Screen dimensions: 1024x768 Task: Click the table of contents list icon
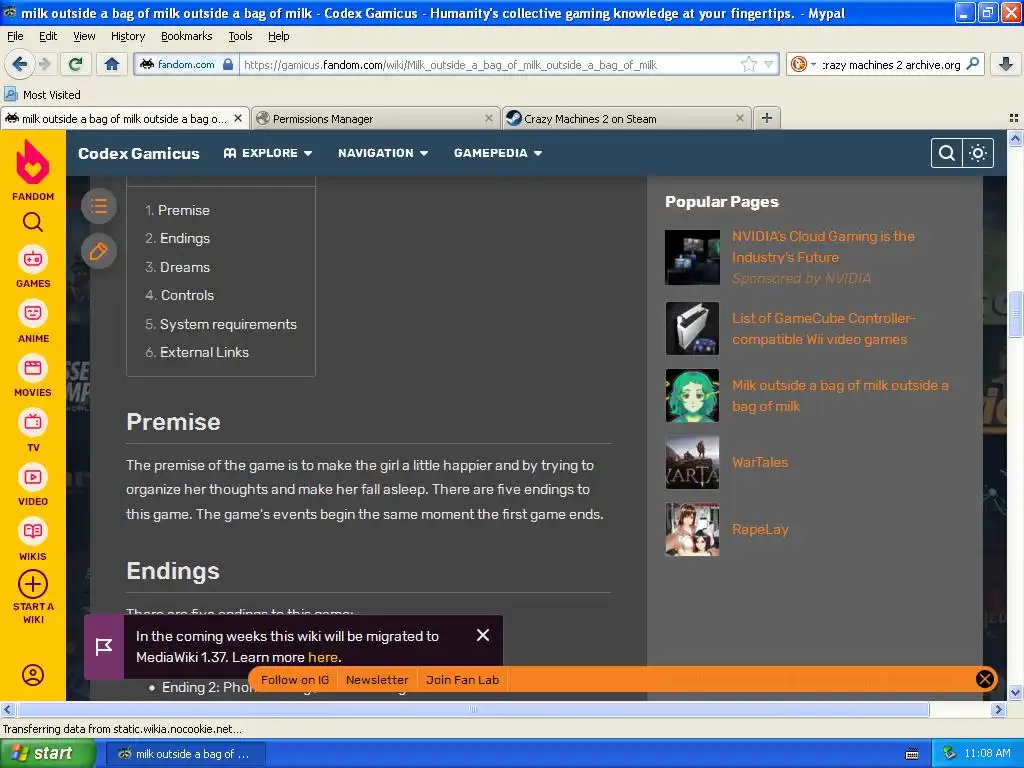99,206
